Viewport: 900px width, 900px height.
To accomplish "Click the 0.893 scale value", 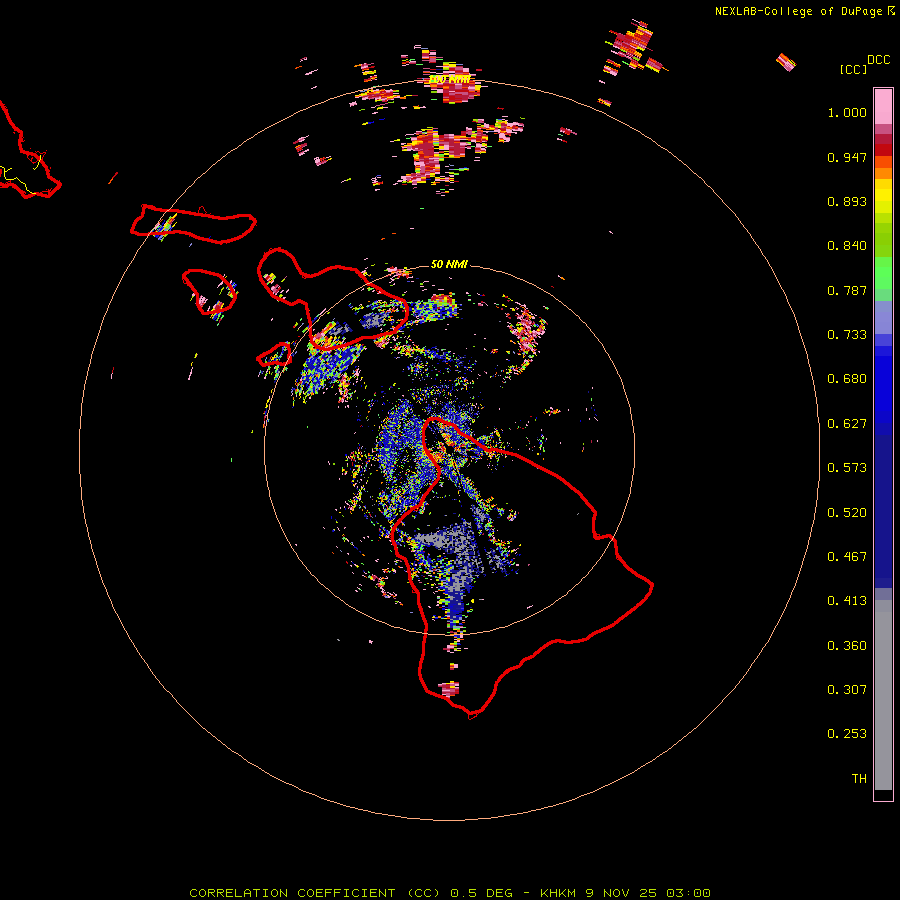I will click(847, 201).
